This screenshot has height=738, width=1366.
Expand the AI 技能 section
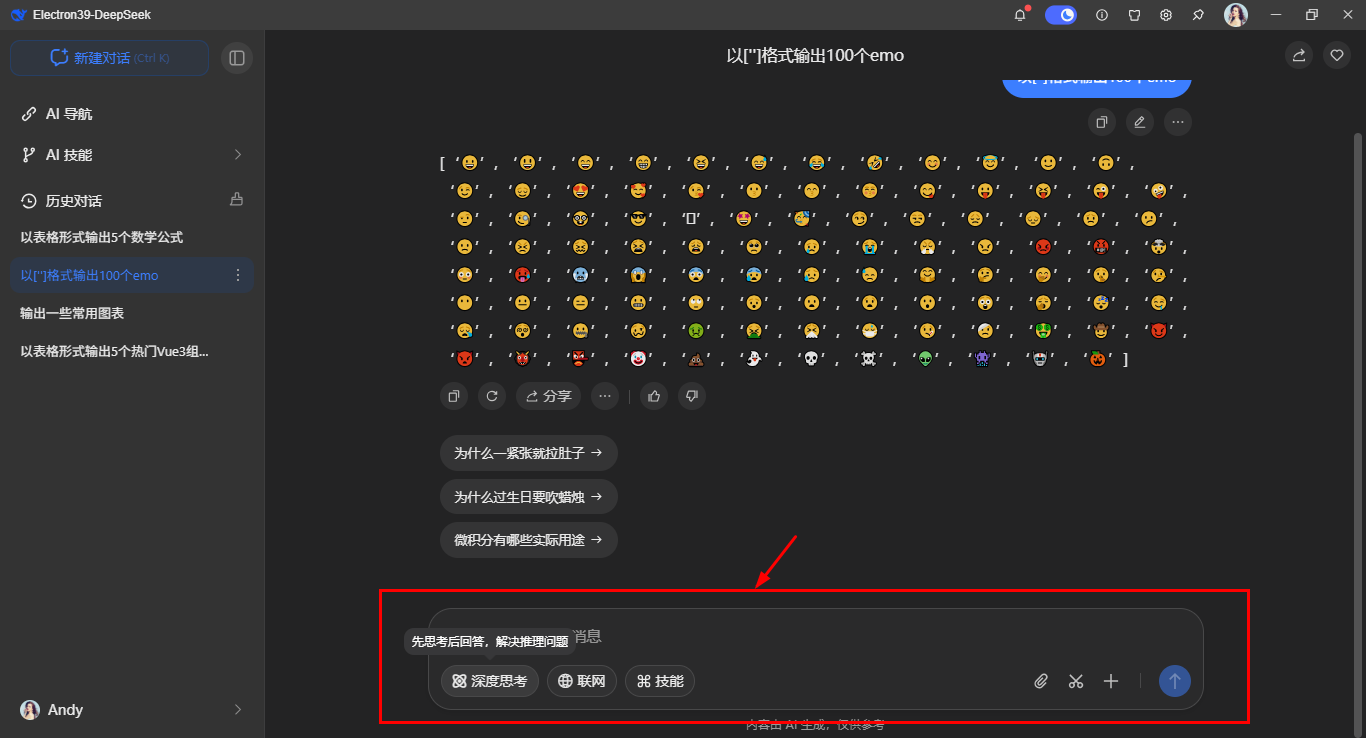click(x=237, y=155)
